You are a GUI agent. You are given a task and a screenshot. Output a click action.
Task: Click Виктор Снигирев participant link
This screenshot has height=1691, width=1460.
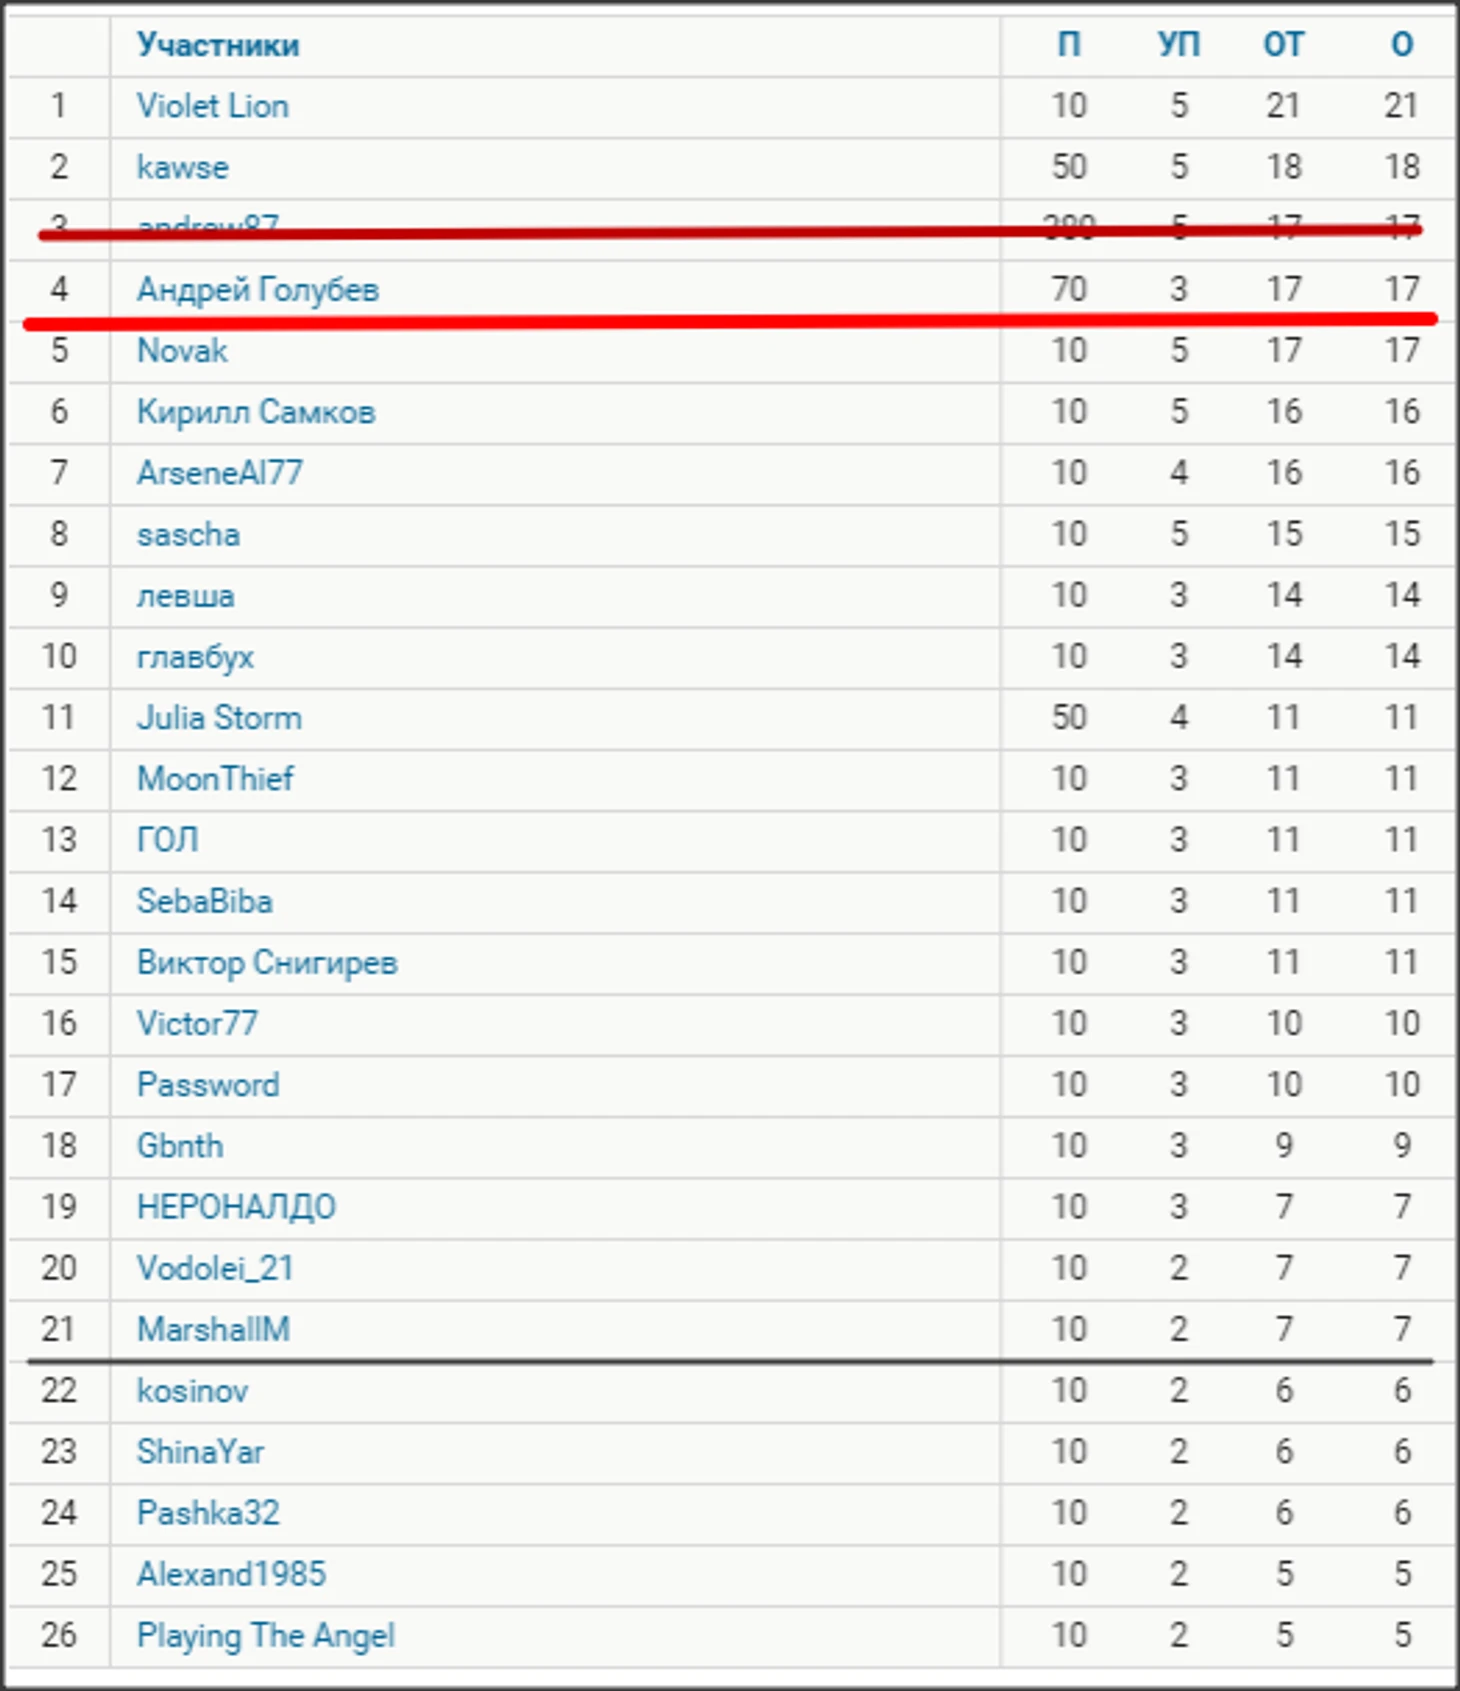point(267,962)
